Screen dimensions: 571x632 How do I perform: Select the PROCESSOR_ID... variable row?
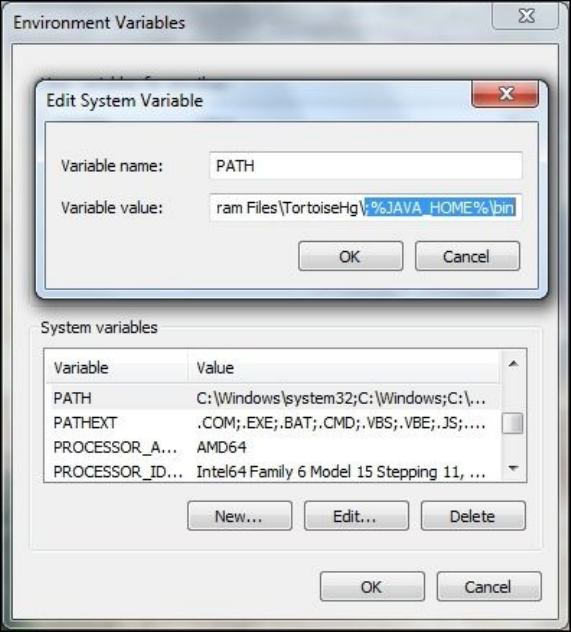[273, 472]
